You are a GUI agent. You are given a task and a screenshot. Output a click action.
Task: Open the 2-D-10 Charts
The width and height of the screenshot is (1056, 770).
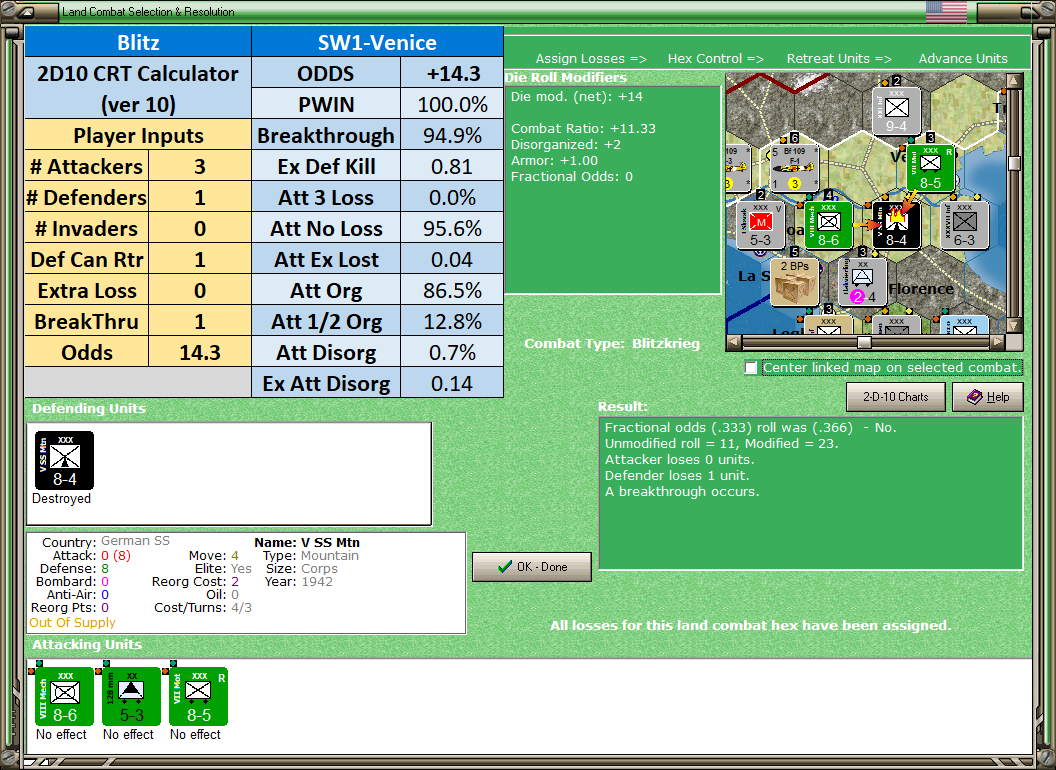pyautogui.click(x=896, y=397)
